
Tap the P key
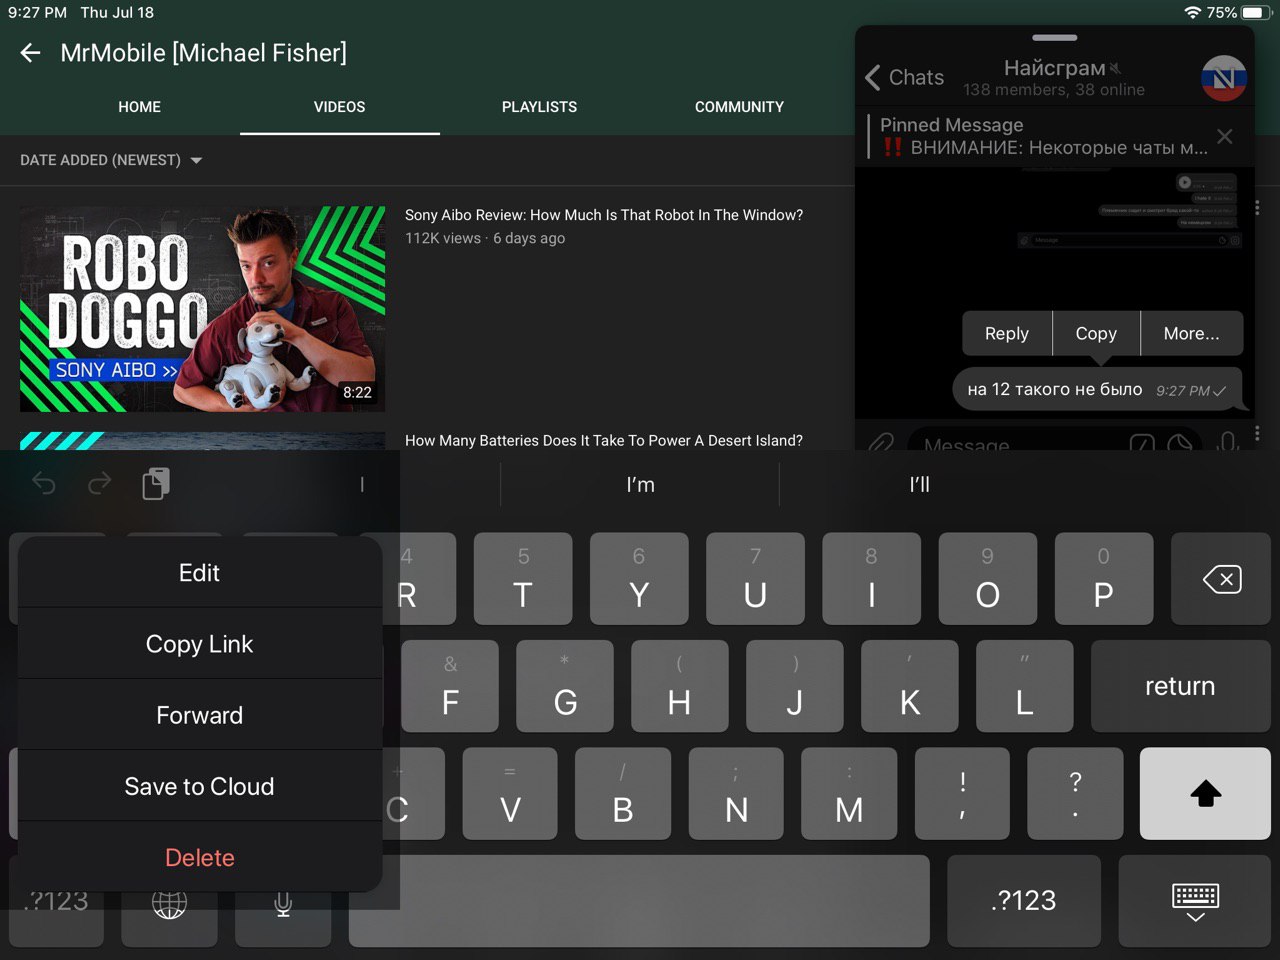(1104, 579)
